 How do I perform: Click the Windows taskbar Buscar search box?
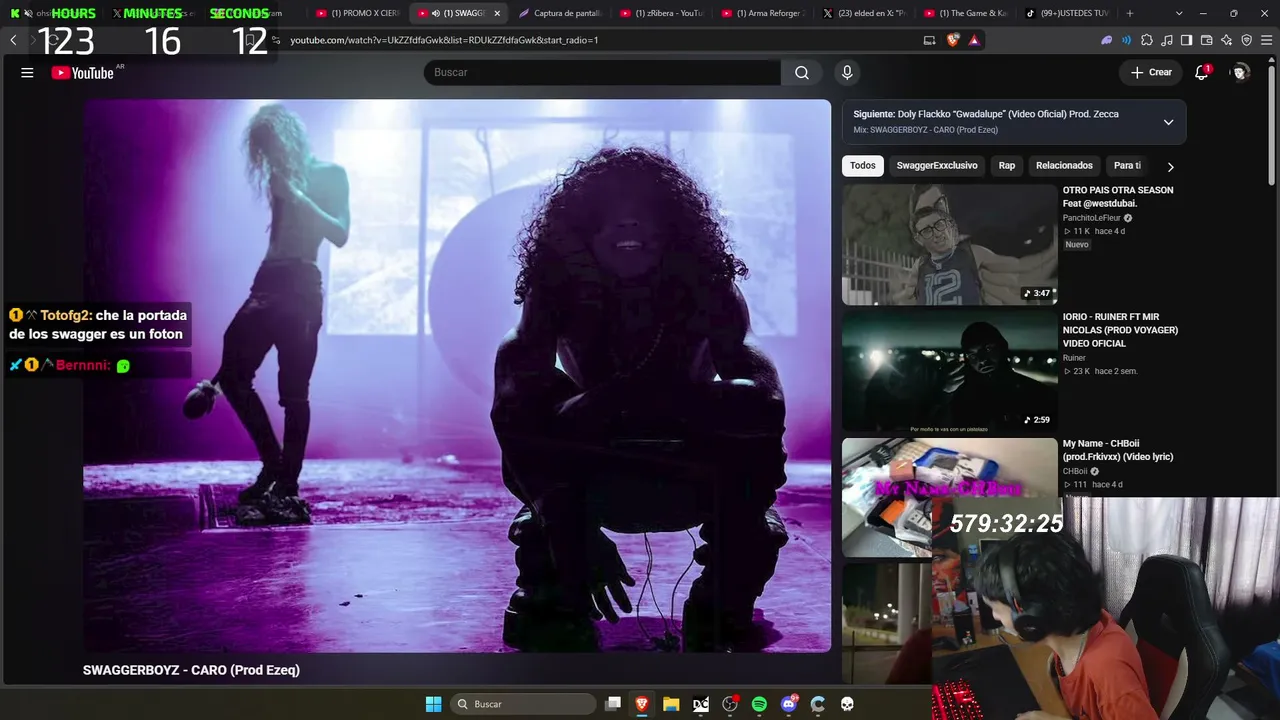pyautogui.click(x=524, y=704)
